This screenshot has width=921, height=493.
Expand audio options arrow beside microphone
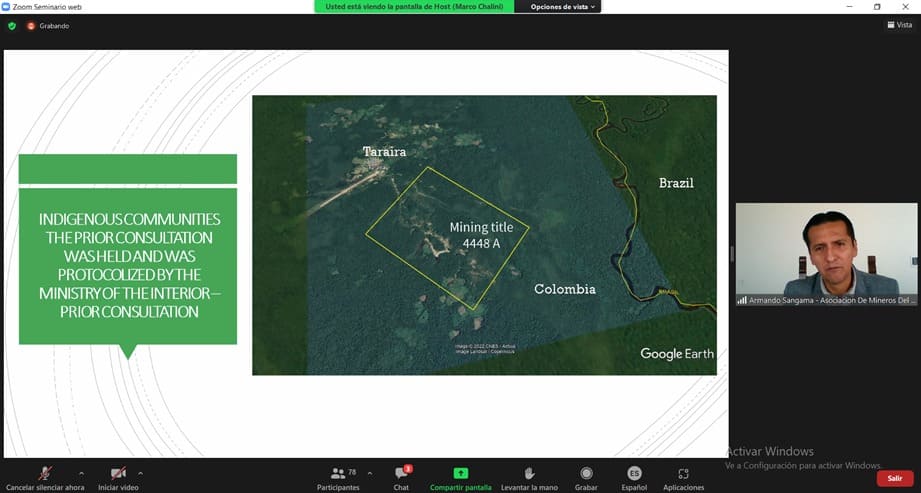(x=81, y=473)
